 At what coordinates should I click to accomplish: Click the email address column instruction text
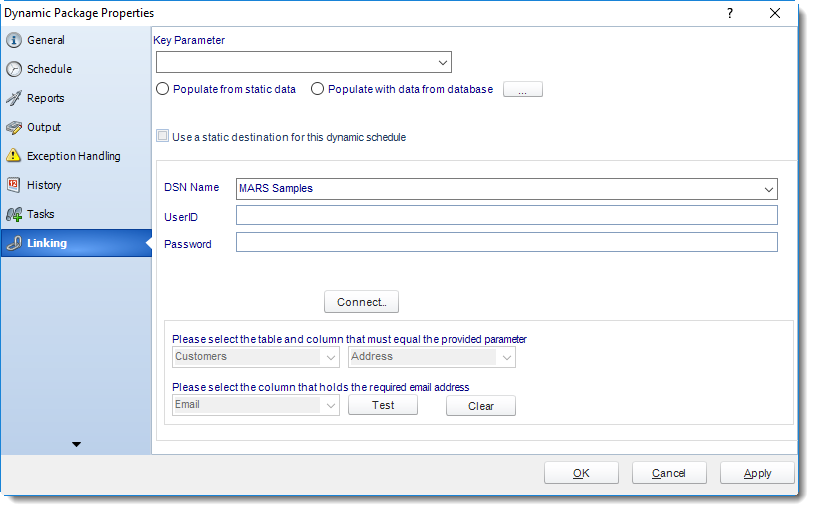click(321, 387)
